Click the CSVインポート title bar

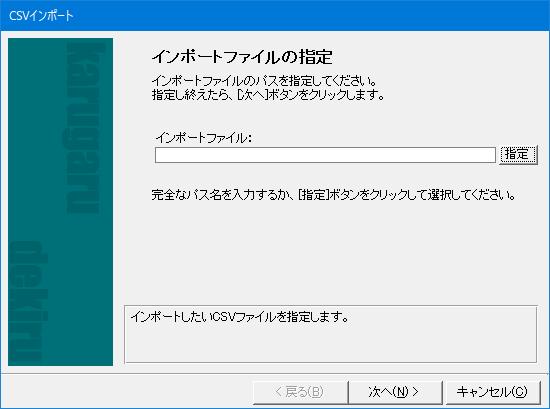pos(275,15)
